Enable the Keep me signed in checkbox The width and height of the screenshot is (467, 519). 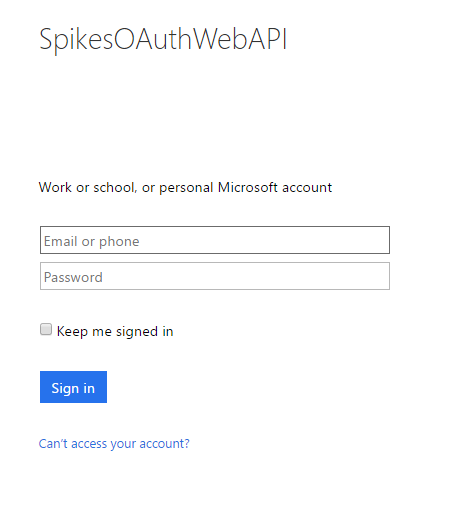(46, 329)
